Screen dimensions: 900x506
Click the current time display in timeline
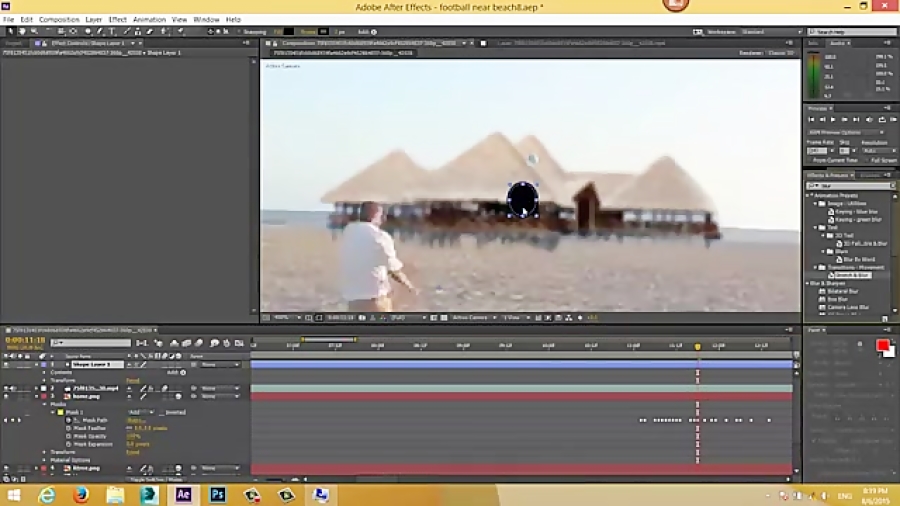point(24,340)
